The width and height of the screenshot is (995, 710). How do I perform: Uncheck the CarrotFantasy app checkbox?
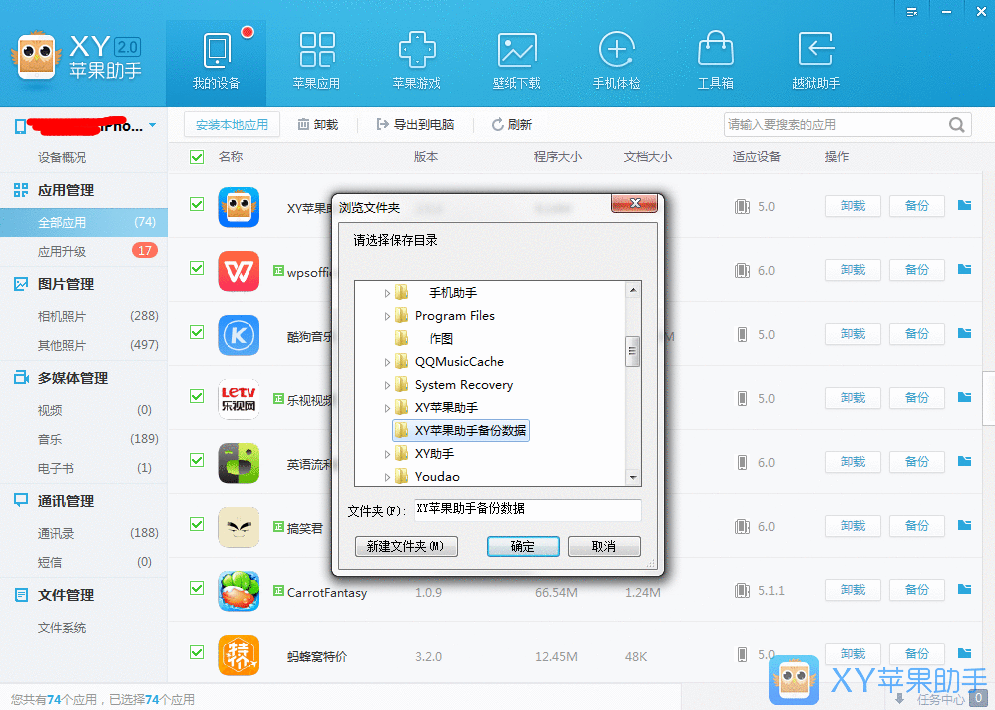[196, 590]
